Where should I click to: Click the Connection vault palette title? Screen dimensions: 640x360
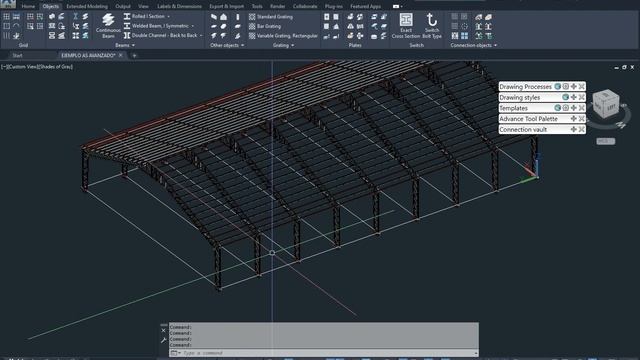point(523,129)
